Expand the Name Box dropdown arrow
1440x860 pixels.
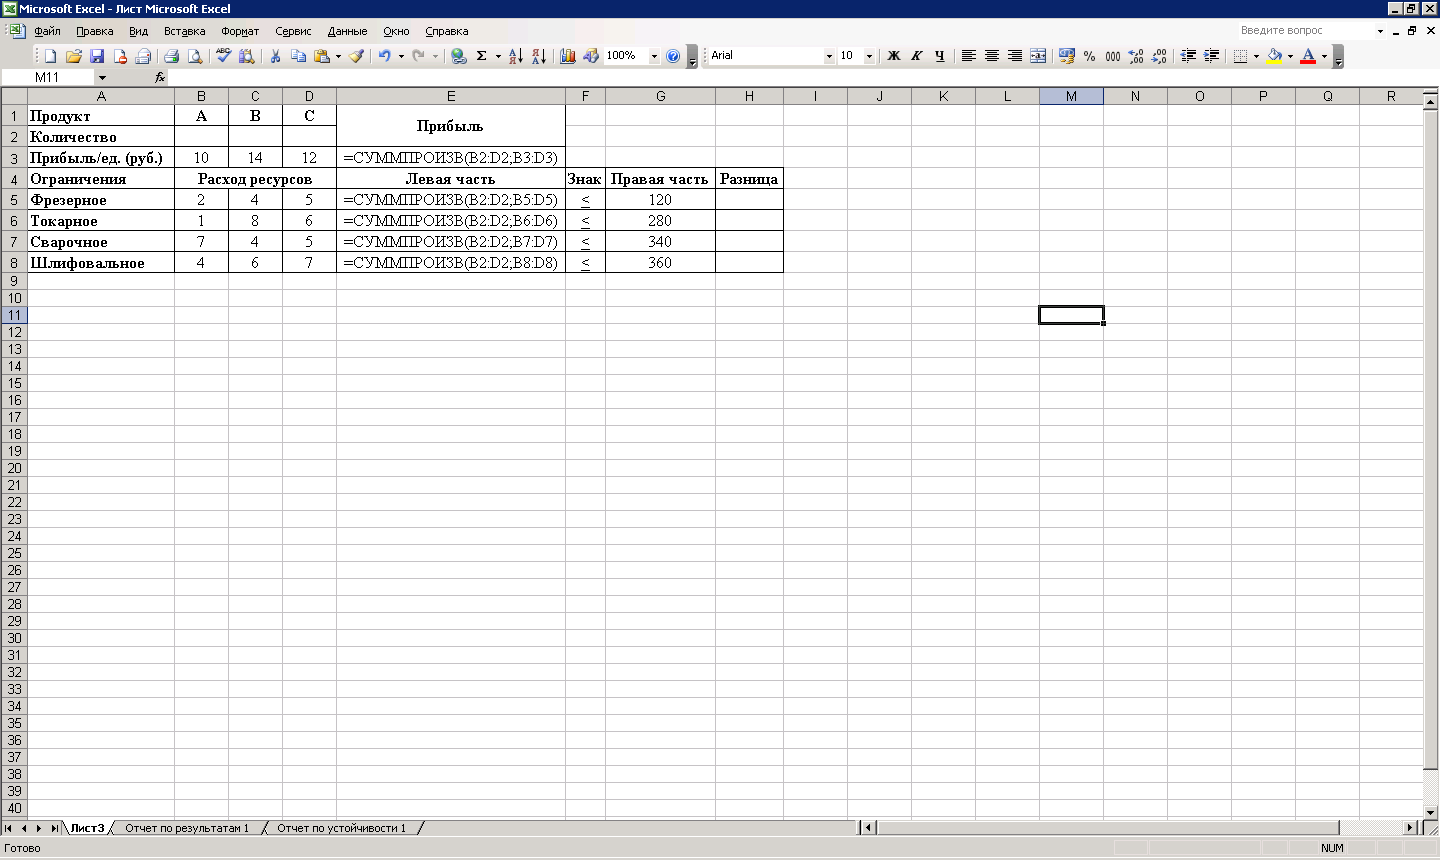point(102,77)
